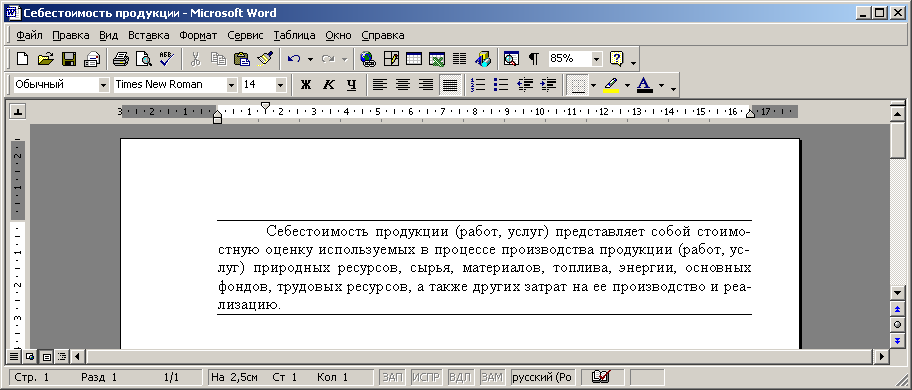Apply font color button
Screen dimensions: 912x390
click(644, 85)
